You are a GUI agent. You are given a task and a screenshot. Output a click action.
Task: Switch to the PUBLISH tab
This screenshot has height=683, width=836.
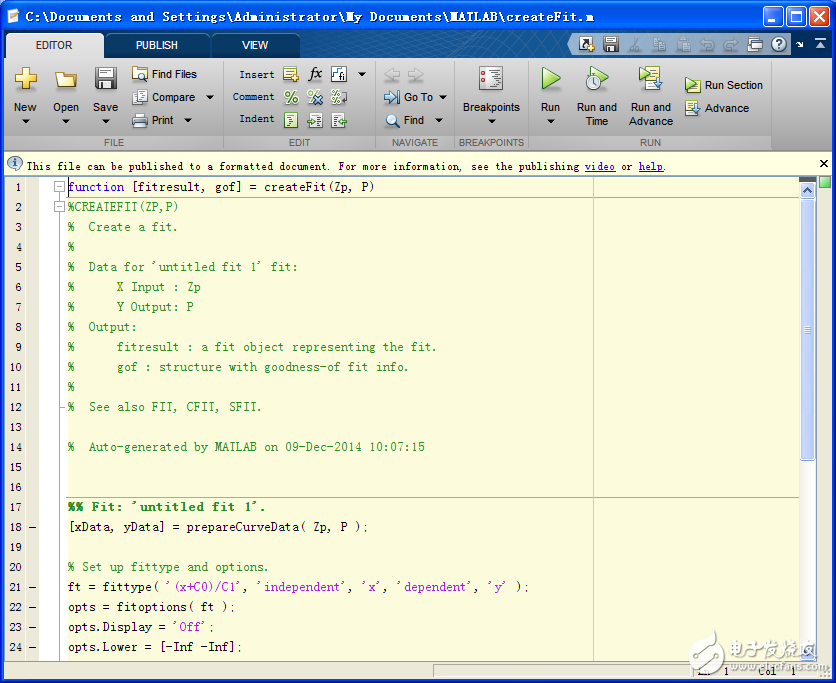tap(157, 45)
